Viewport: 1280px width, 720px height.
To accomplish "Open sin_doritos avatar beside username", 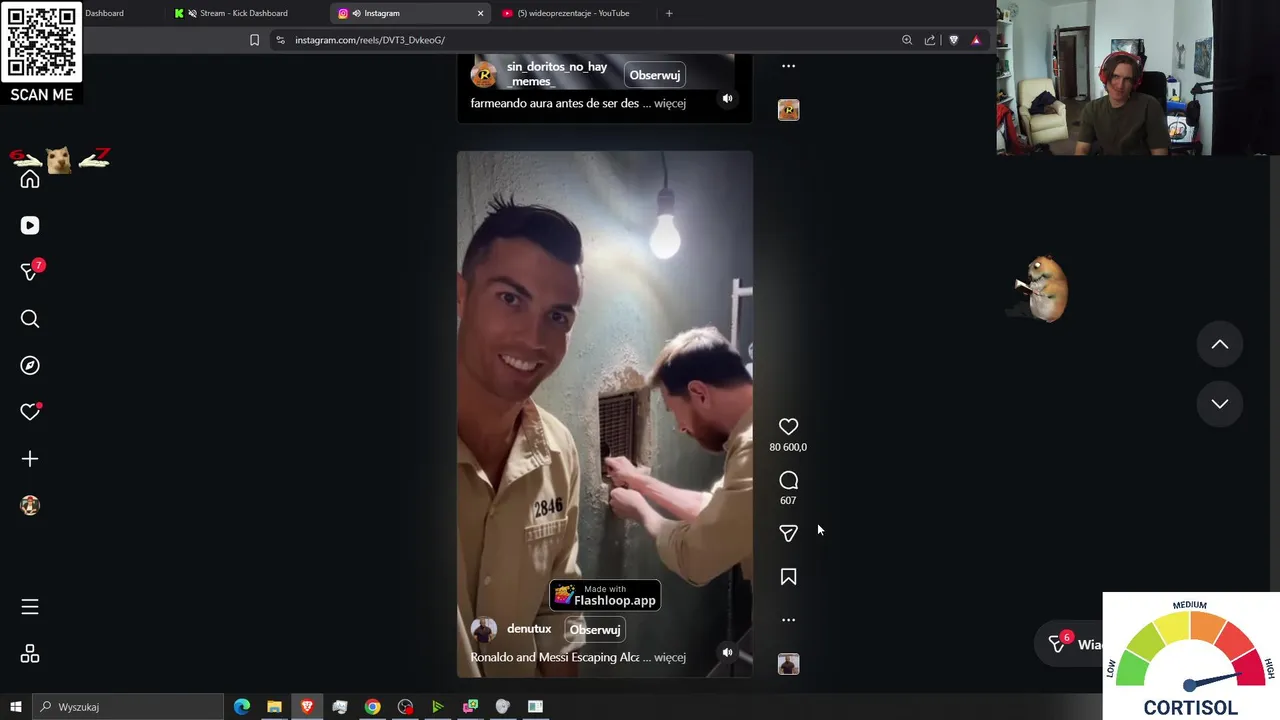I will click(484, 74).
